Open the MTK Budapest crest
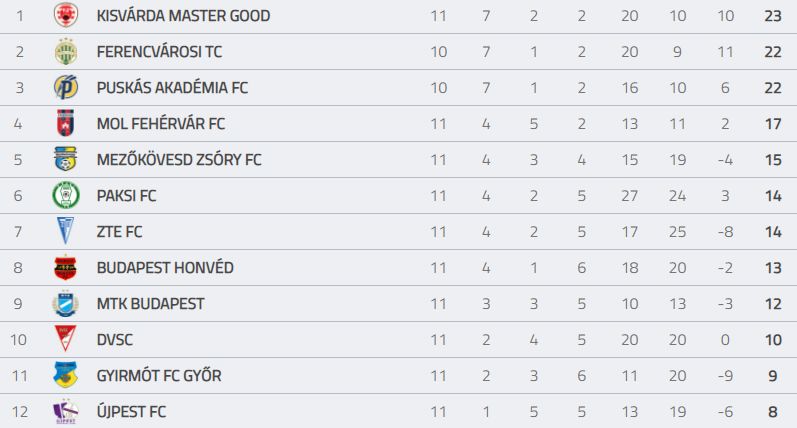The width and height of the screenshot is (797, 428). 66,303
